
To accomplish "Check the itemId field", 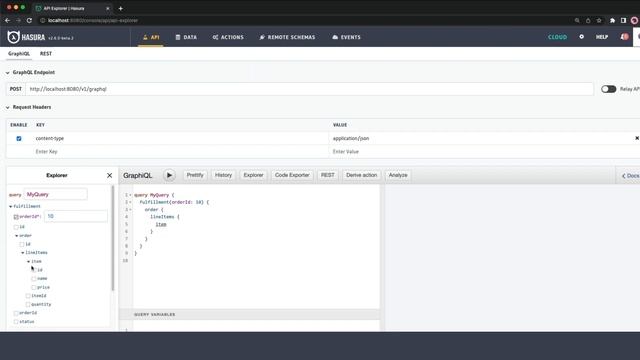I will pyautogui.click(x=28, y=296).
